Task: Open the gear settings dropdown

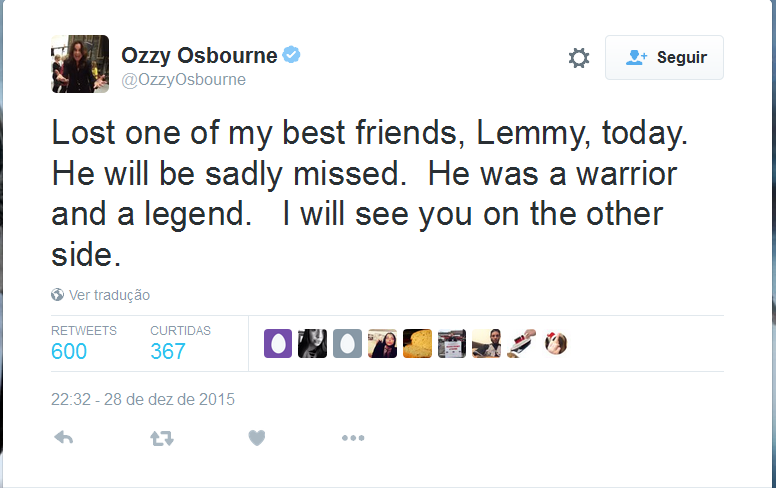Action: [x=578, y=58]
